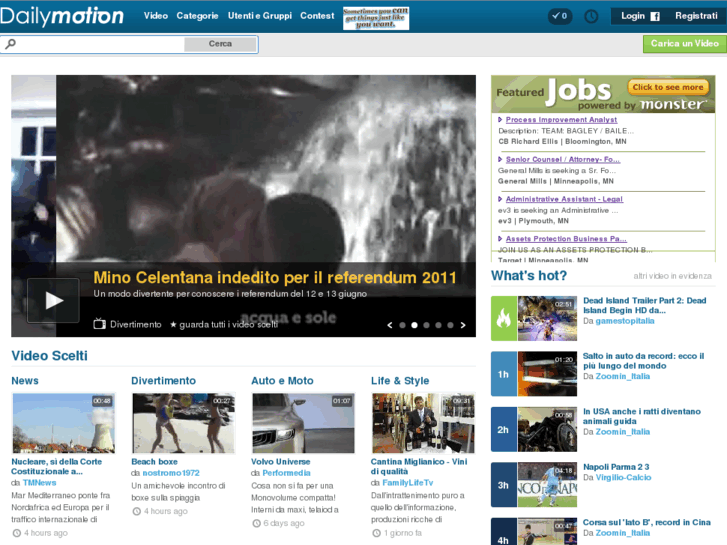
Task: Click the Divertimento label in featured player
Action: tap(136, 325)
